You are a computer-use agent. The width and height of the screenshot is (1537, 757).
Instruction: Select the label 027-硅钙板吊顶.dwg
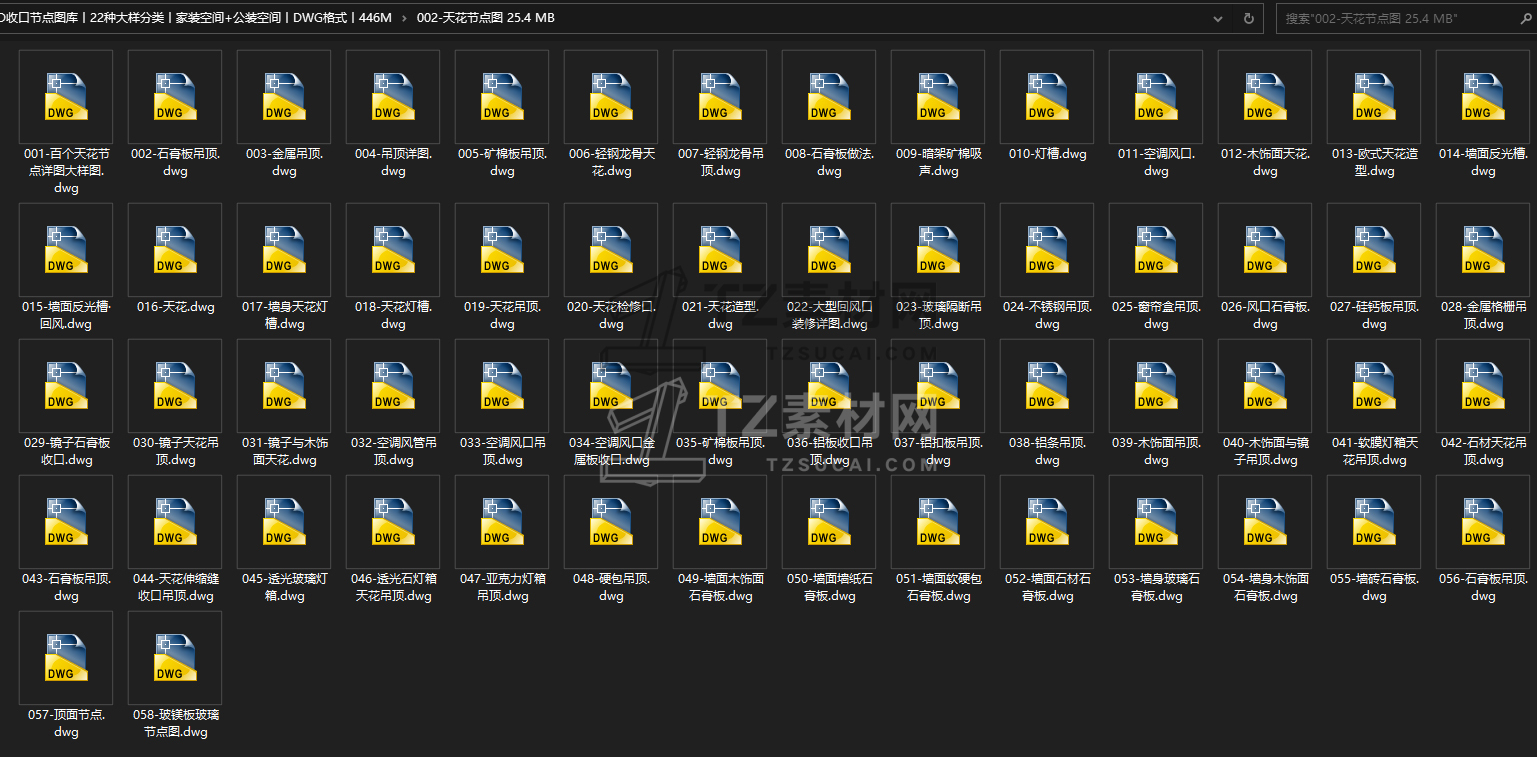[1374, 316]
